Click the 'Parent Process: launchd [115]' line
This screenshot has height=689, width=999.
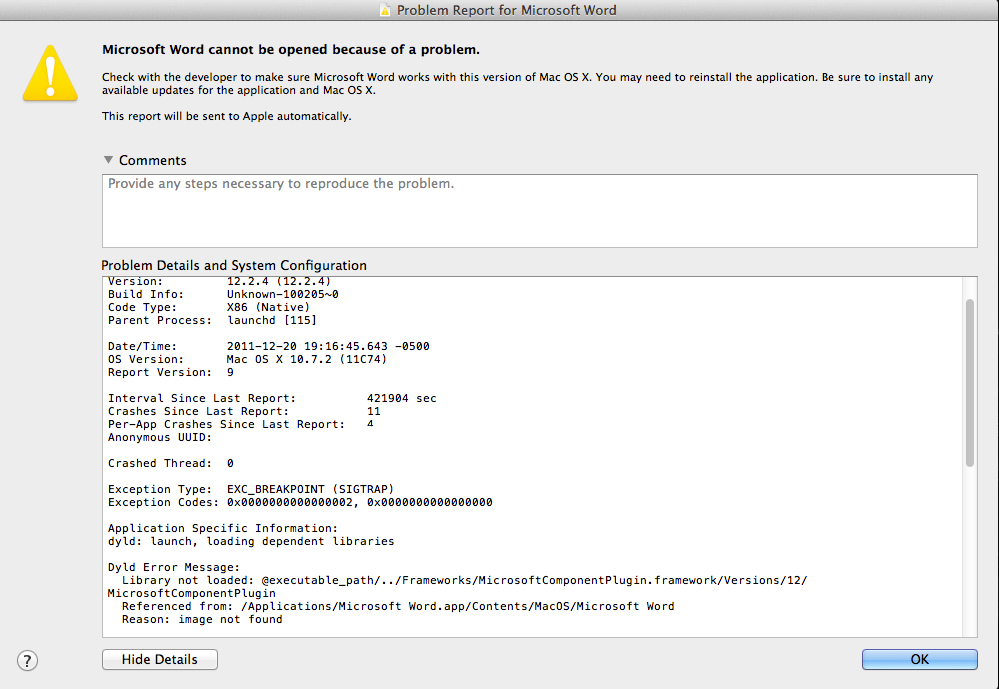(212, 321)
